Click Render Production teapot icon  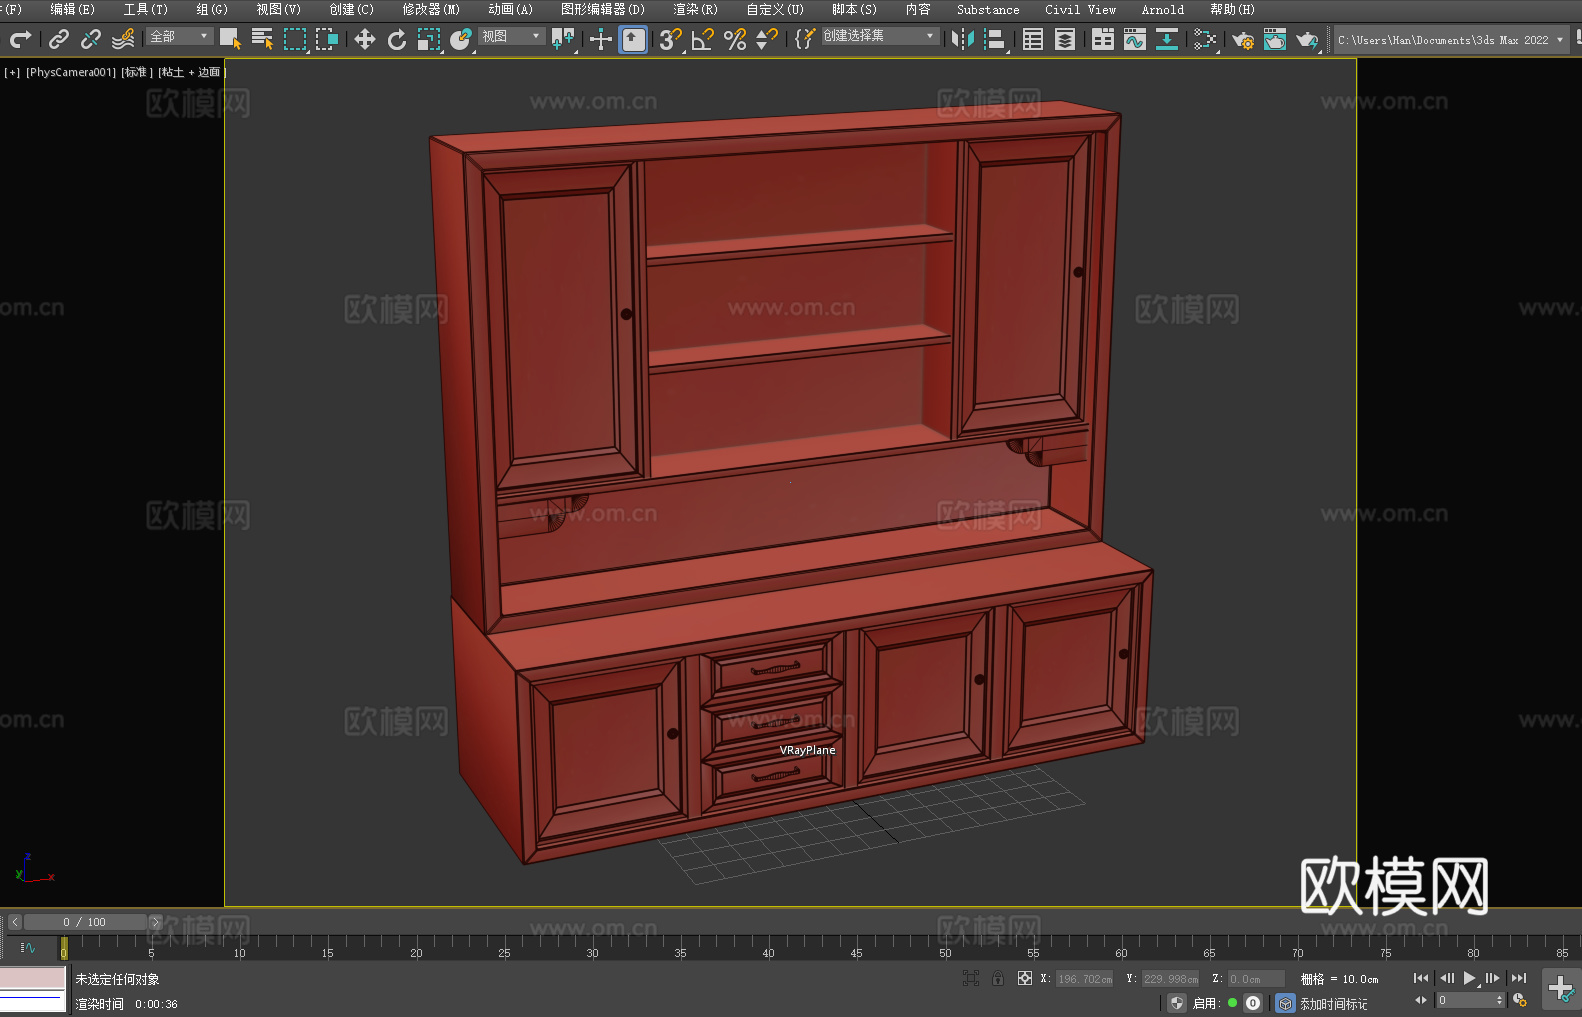tap(1307, 39)
